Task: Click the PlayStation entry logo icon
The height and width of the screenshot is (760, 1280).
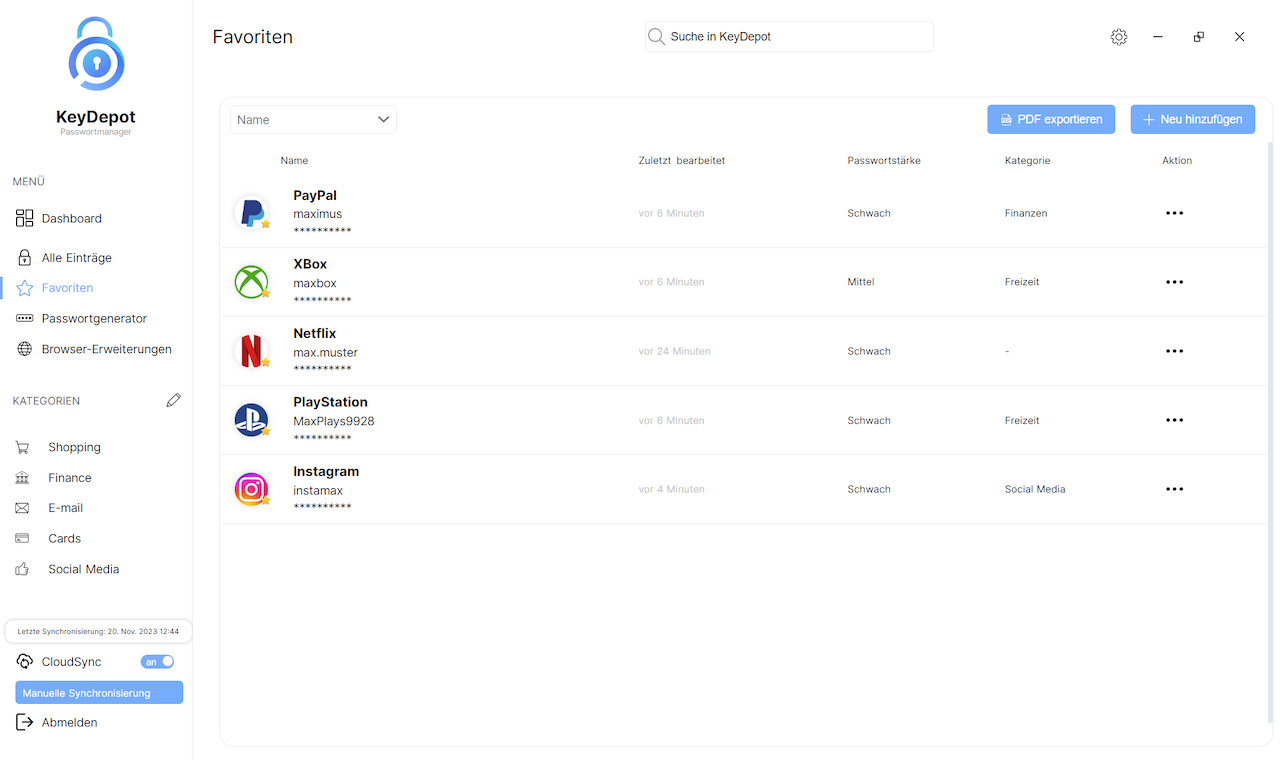Action: coord(251,420)
